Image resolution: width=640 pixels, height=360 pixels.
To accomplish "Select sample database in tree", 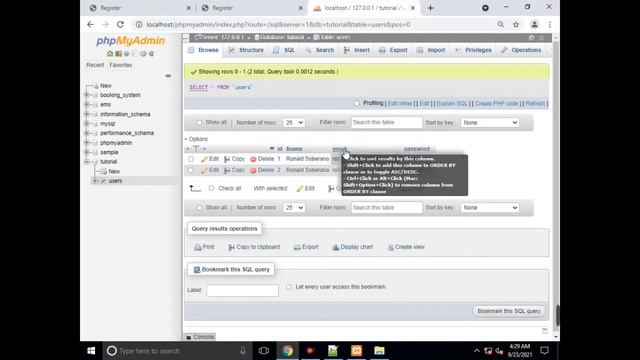I will click(x=109, y=152).
